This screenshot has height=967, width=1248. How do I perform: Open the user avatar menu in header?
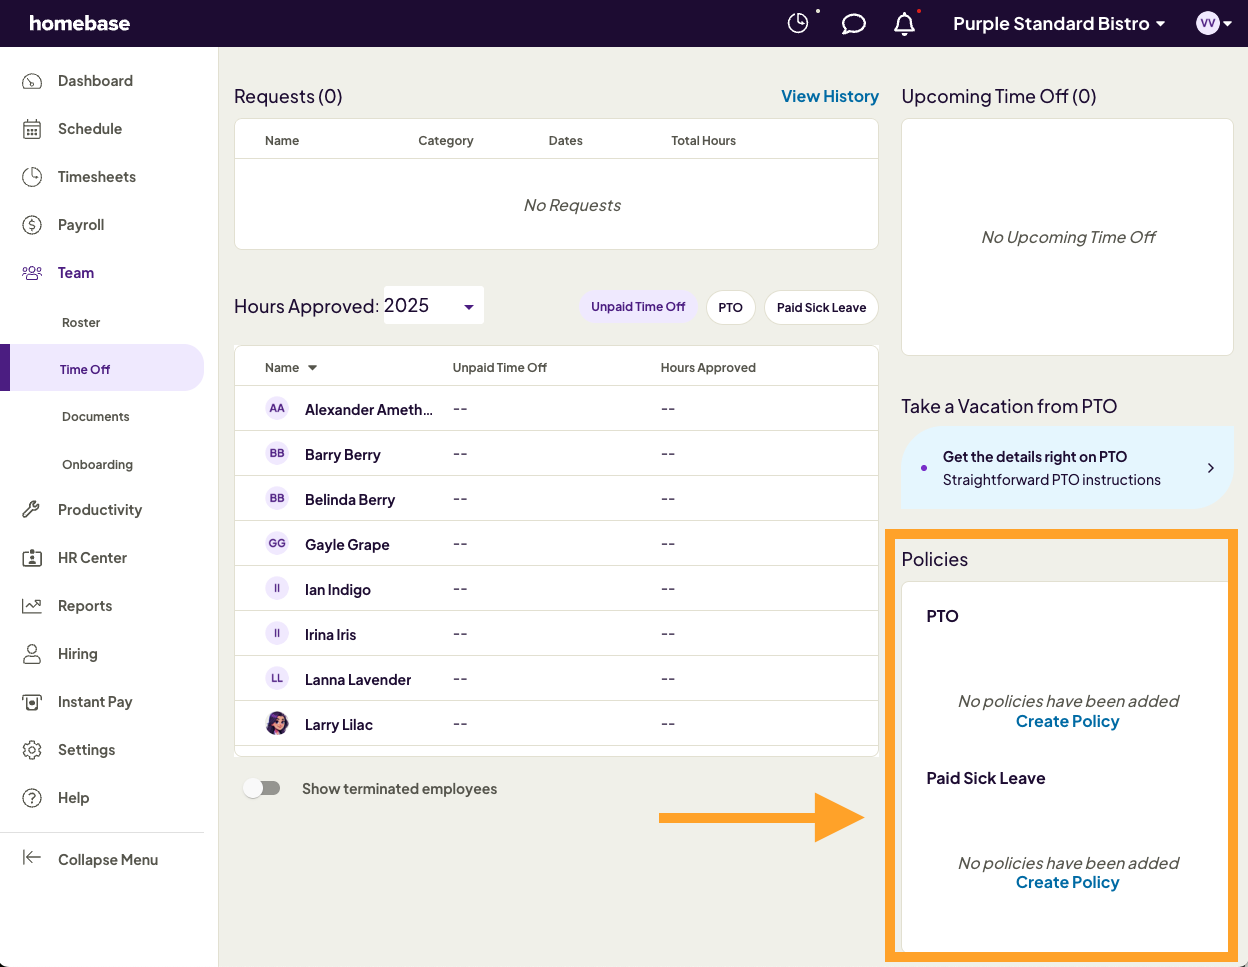1213,23
